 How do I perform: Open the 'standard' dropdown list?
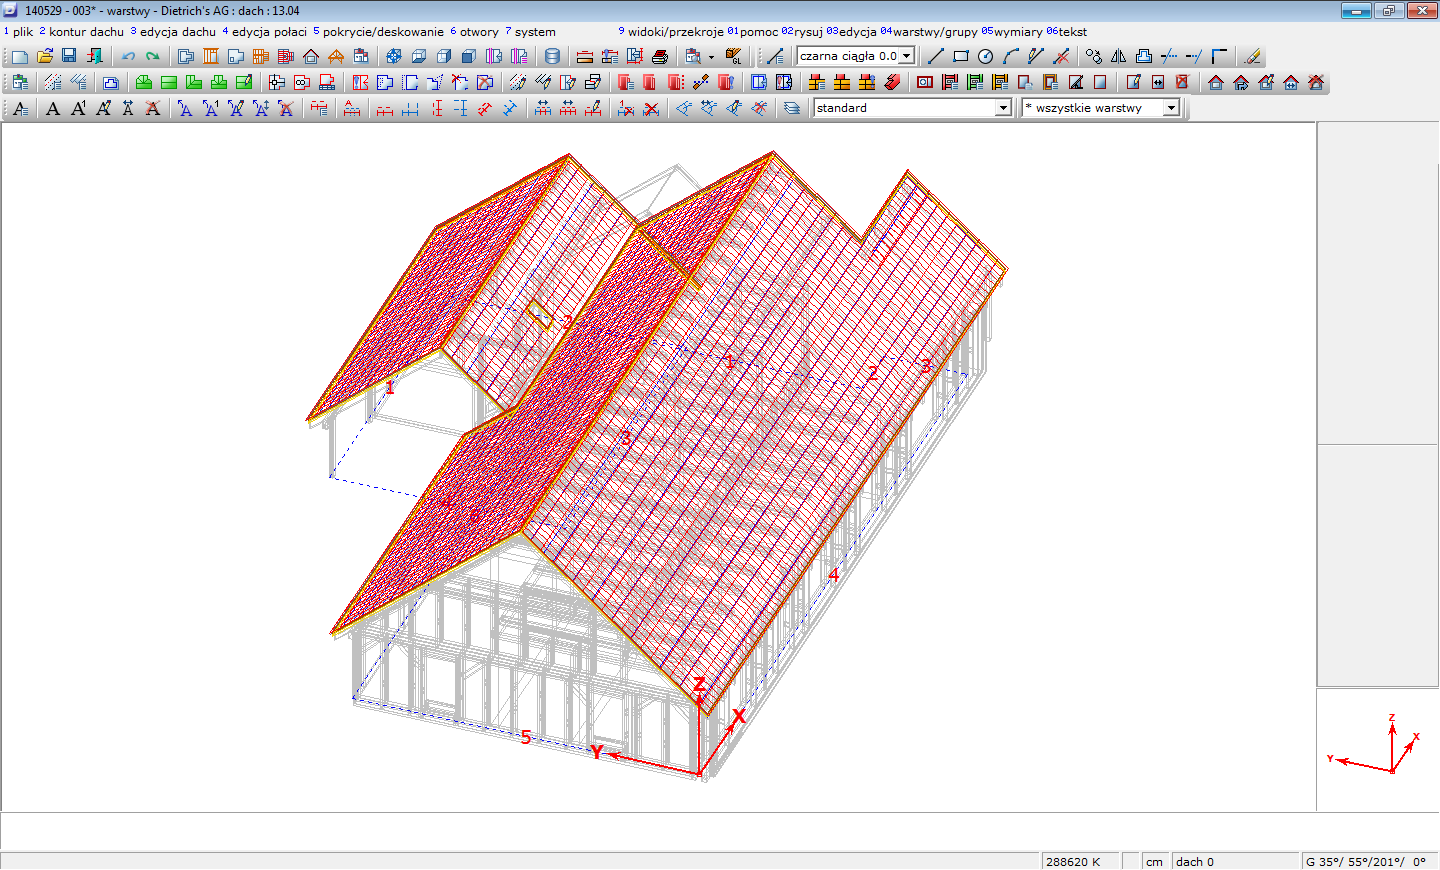coord(1003,108)
